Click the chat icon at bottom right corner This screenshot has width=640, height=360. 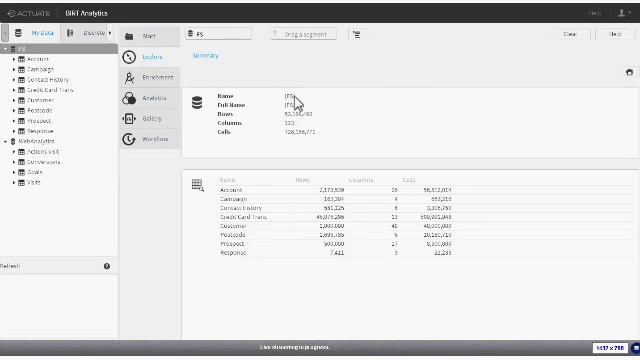pyautogui.click(x=636, y=348)
